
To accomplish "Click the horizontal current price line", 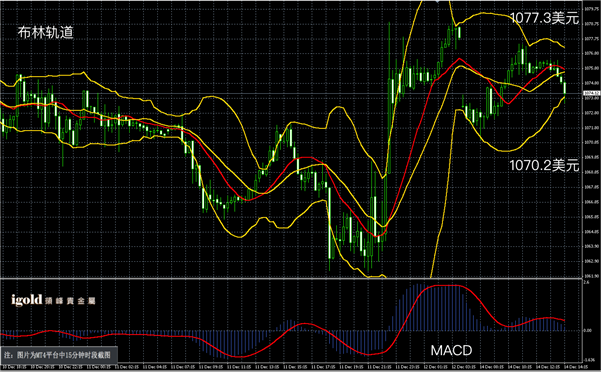I will tap(291, 93).
